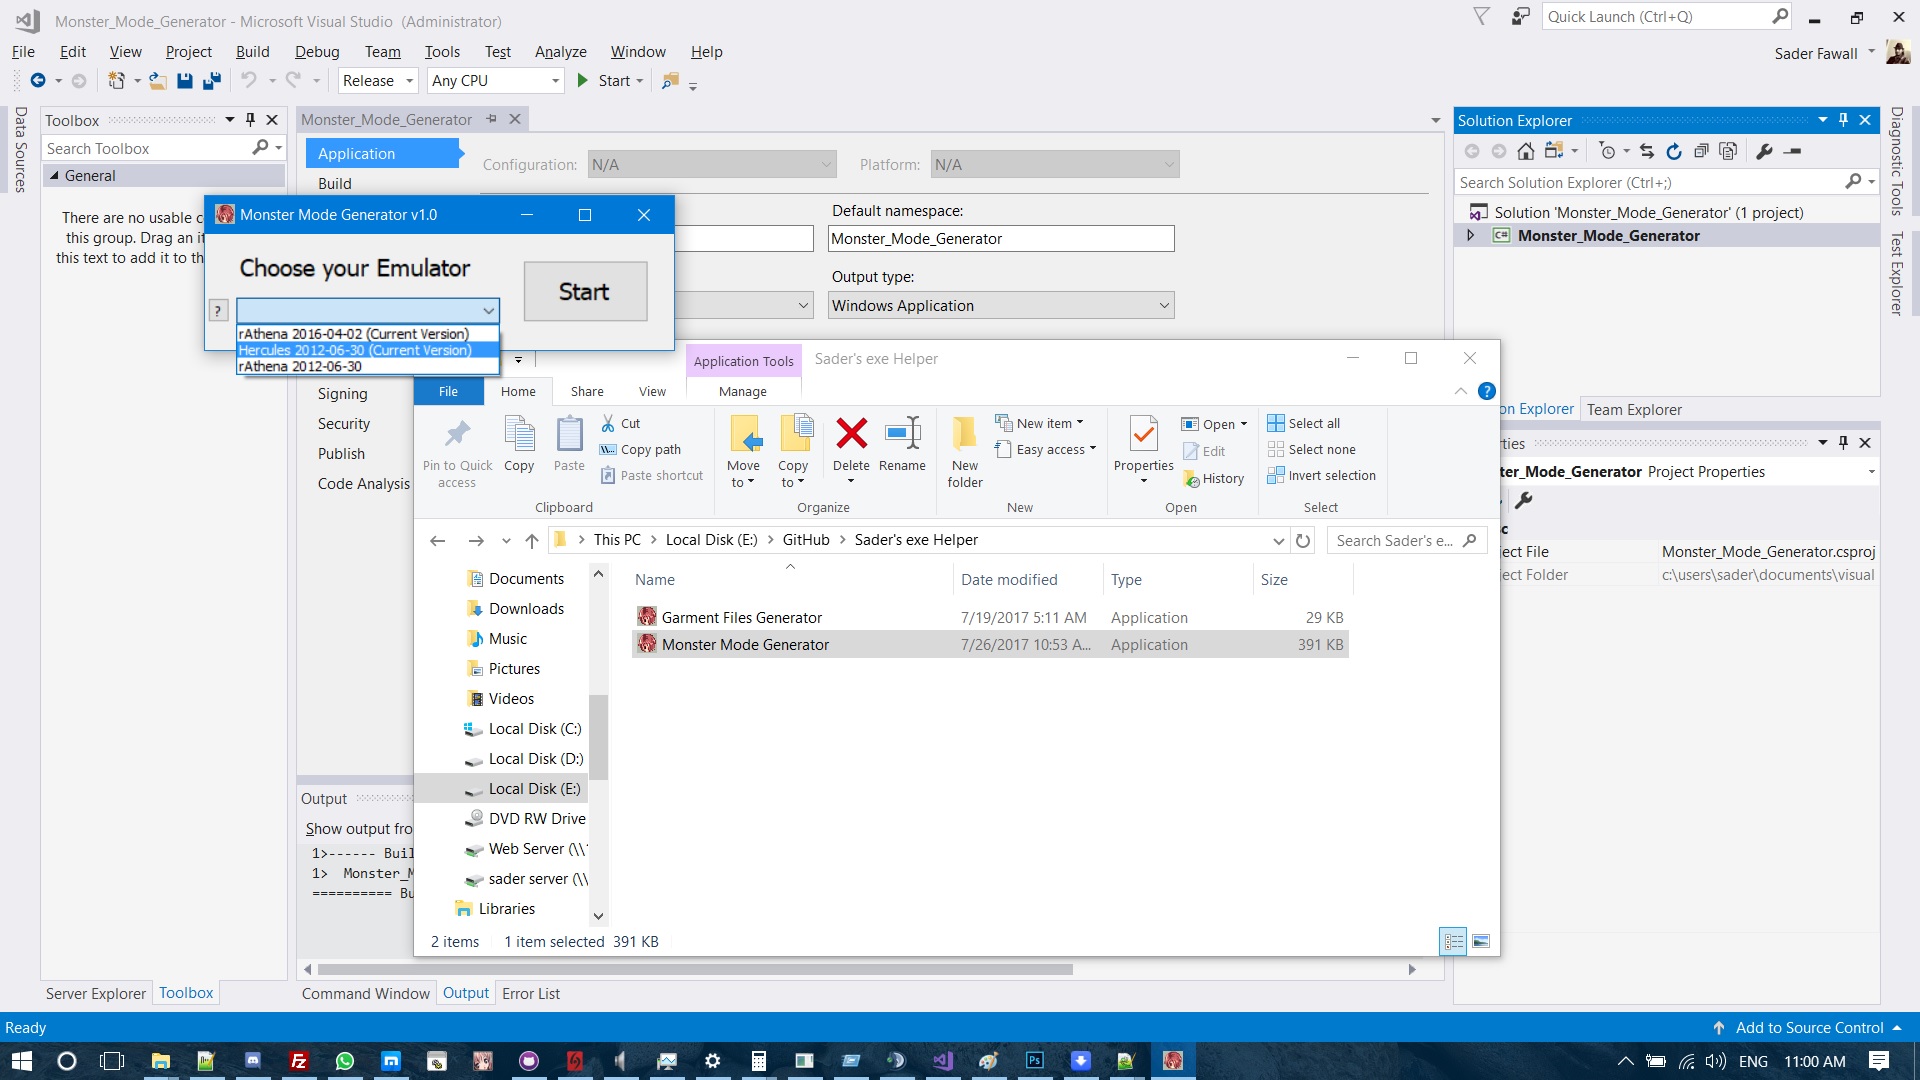Click the Start button in Monster Mode Generator
1920x1080 pixels.
pos(585,292)
